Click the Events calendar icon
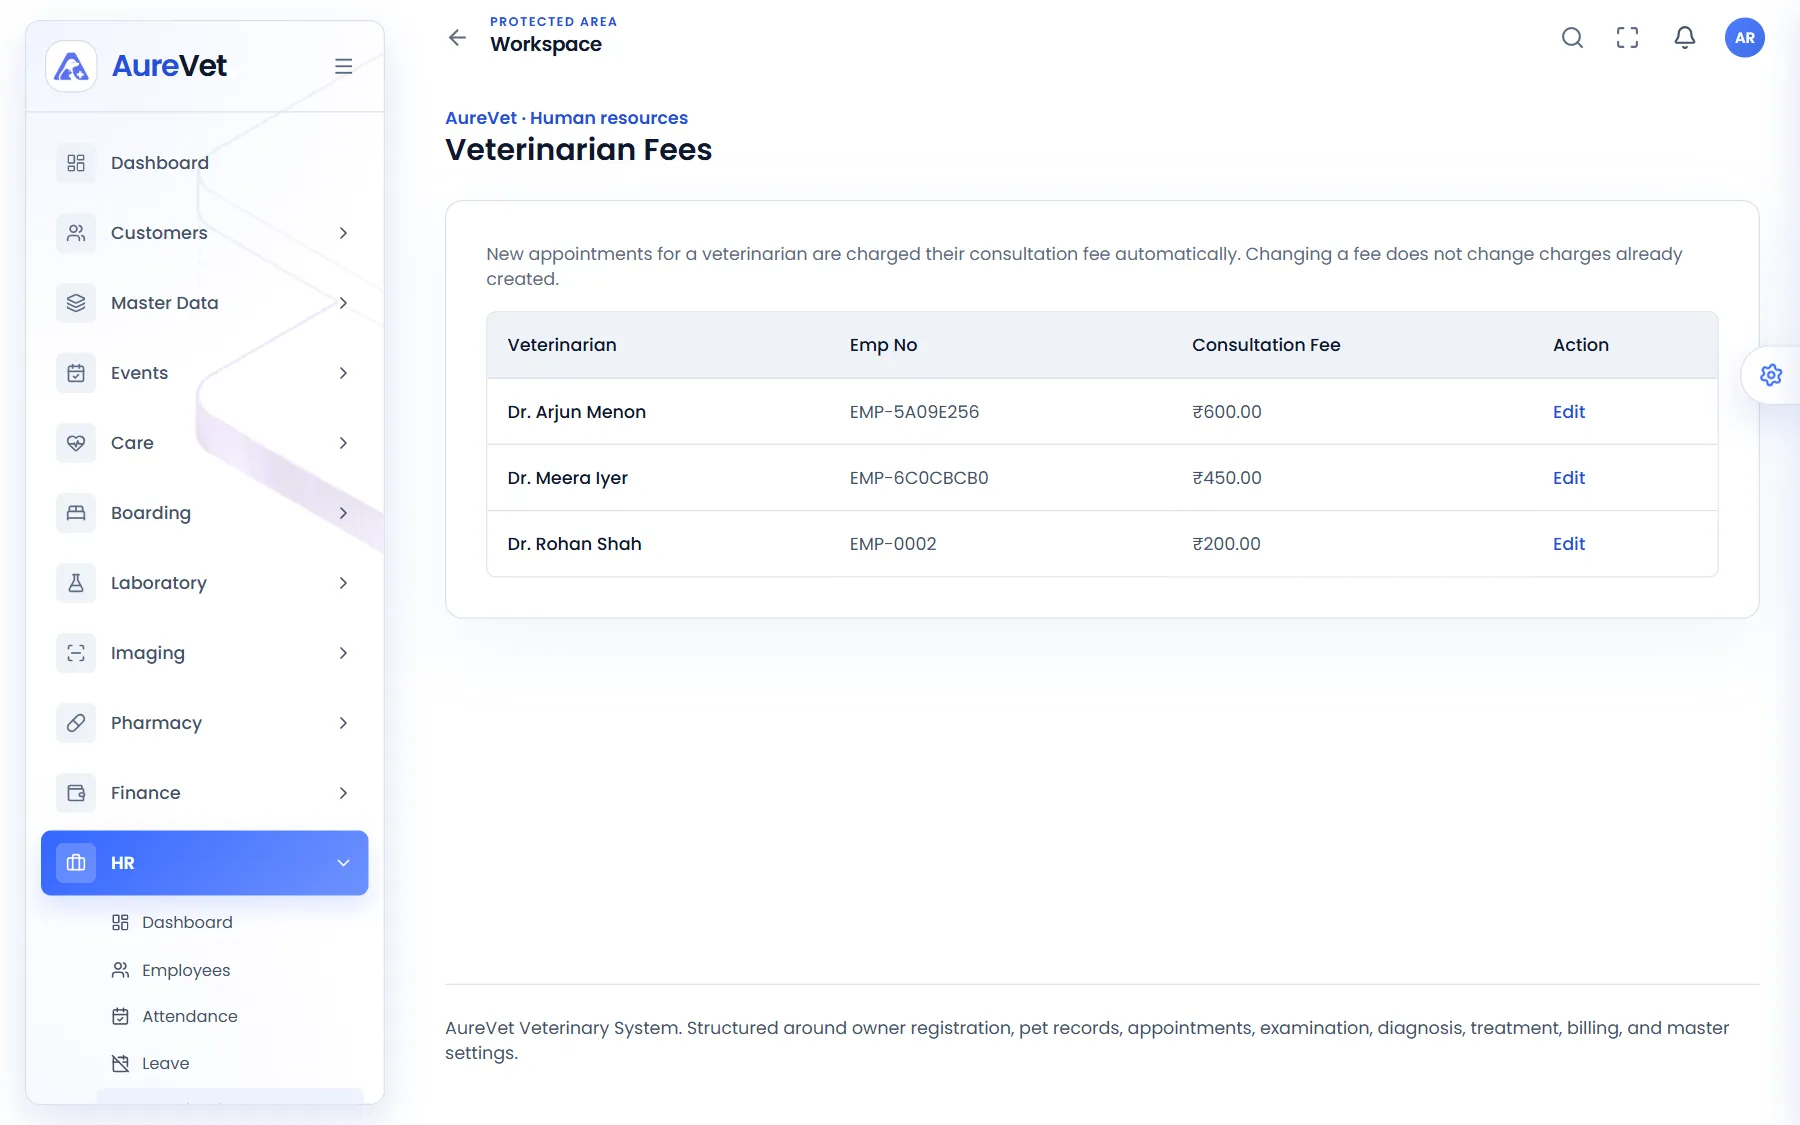Screen dimensions: 1800x1125 (76, 373)
